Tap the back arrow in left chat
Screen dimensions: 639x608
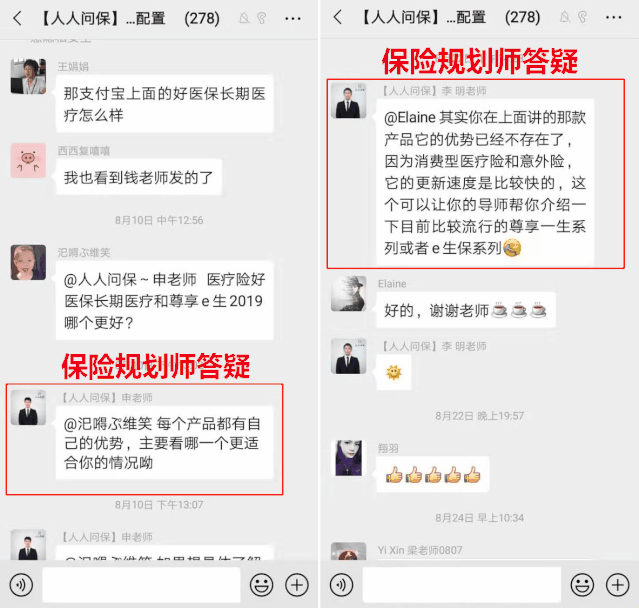click(18, 19)
